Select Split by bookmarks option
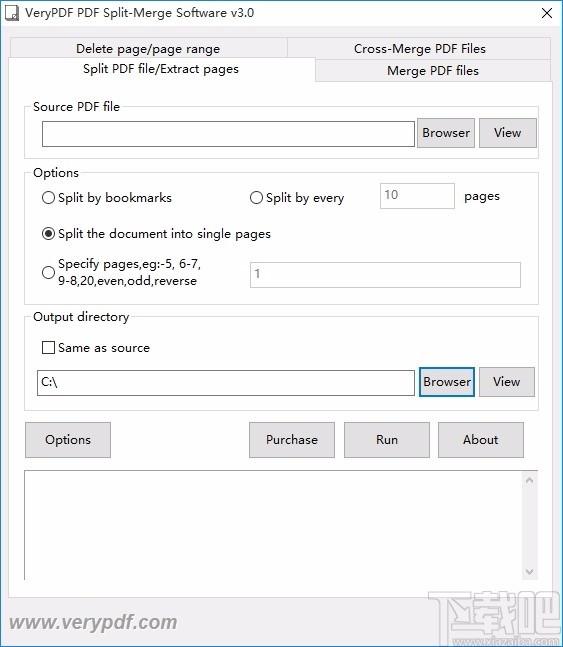The image size is (563, 647). click(107, 198)
